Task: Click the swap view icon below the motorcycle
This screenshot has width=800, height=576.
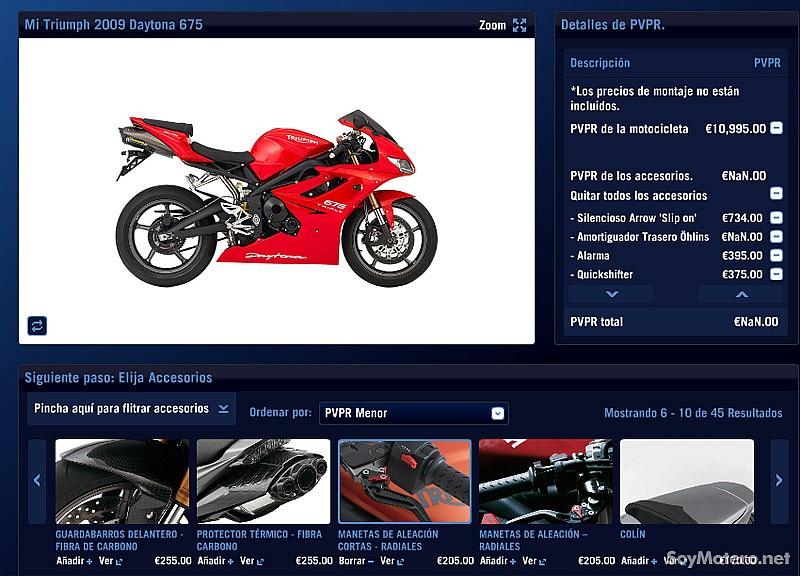Action: tap(37, 325)
